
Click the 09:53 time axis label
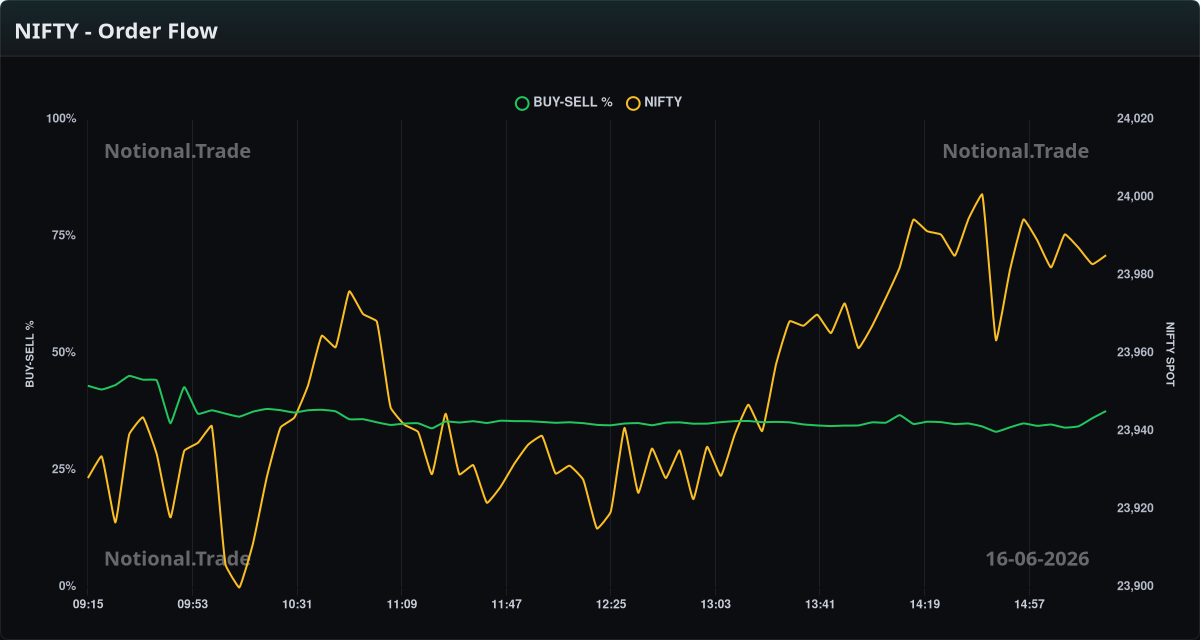(x=192, y=604)
